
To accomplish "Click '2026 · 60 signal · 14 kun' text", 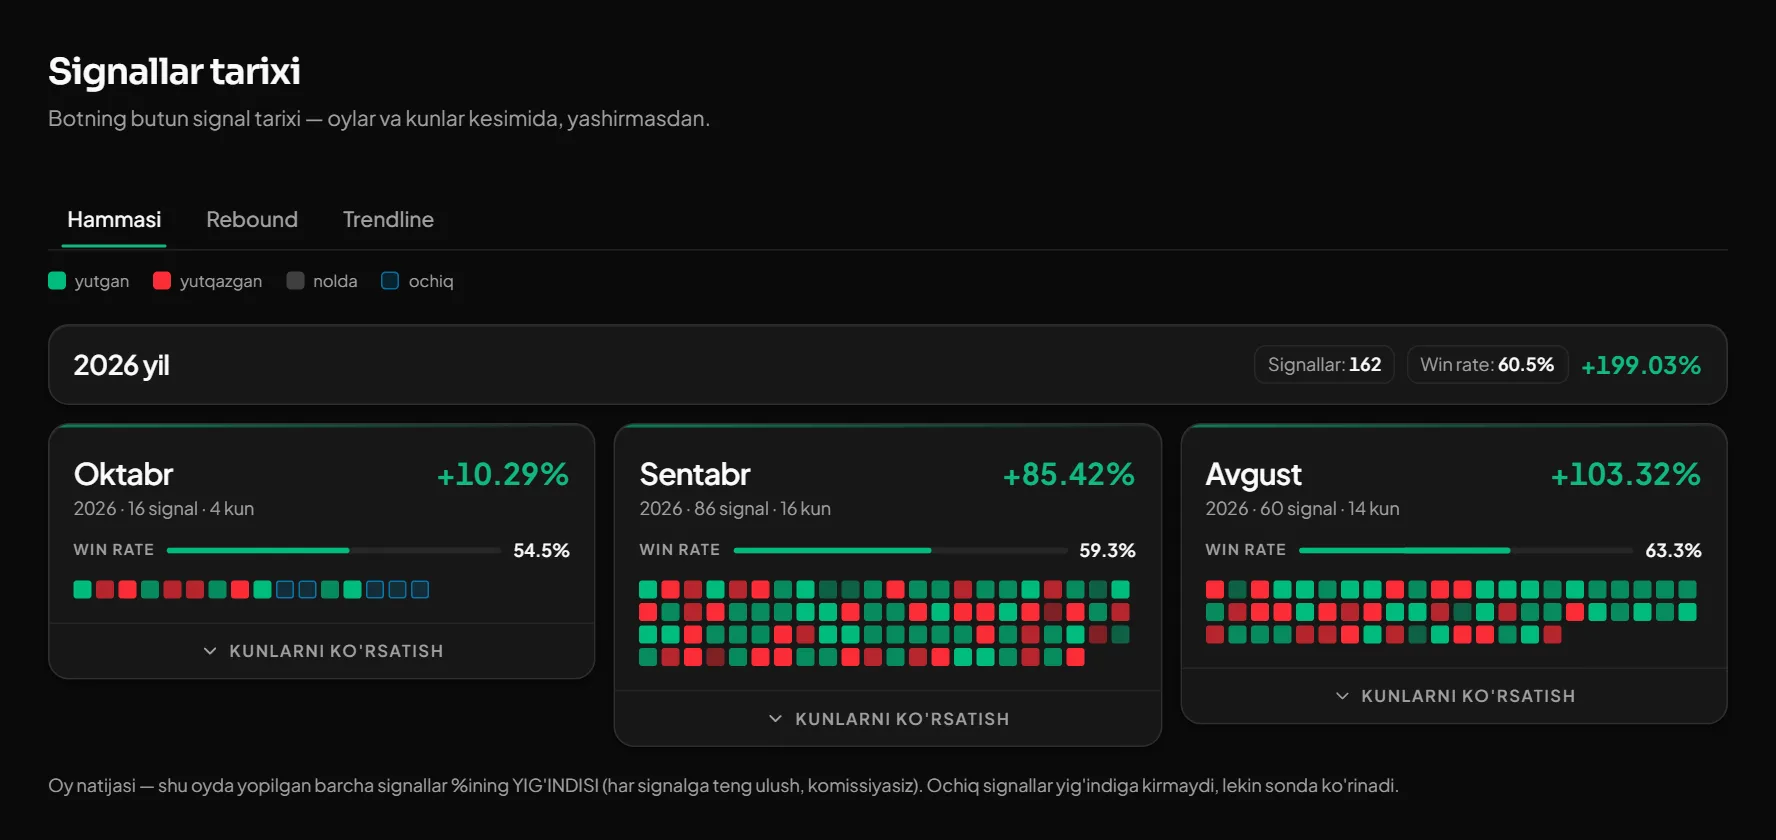I will pos(1302,509).
